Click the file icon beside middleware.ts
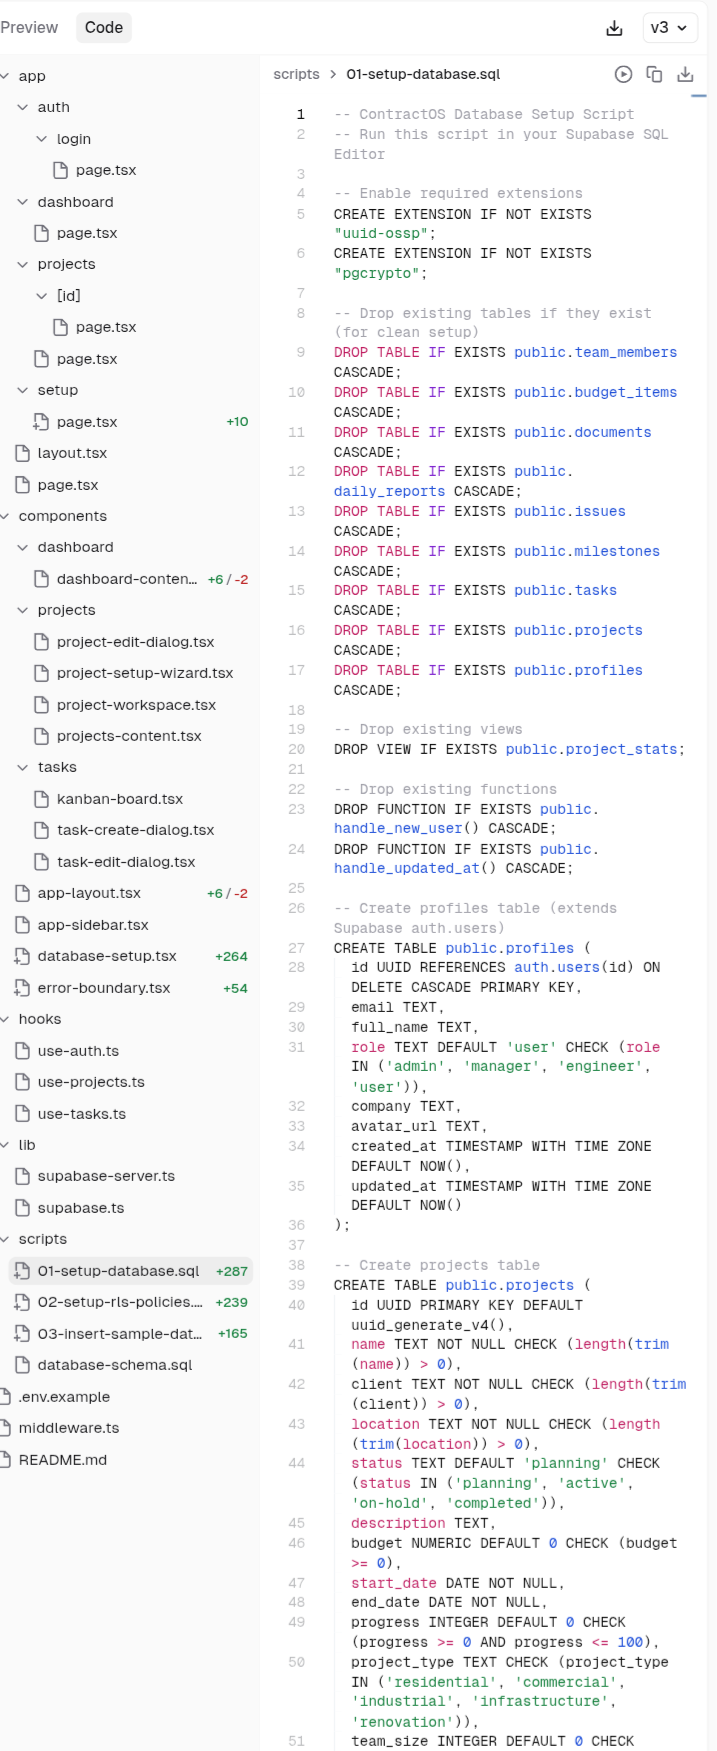This screenshot has height=1751, width=717. click(x=5, y=1428)
